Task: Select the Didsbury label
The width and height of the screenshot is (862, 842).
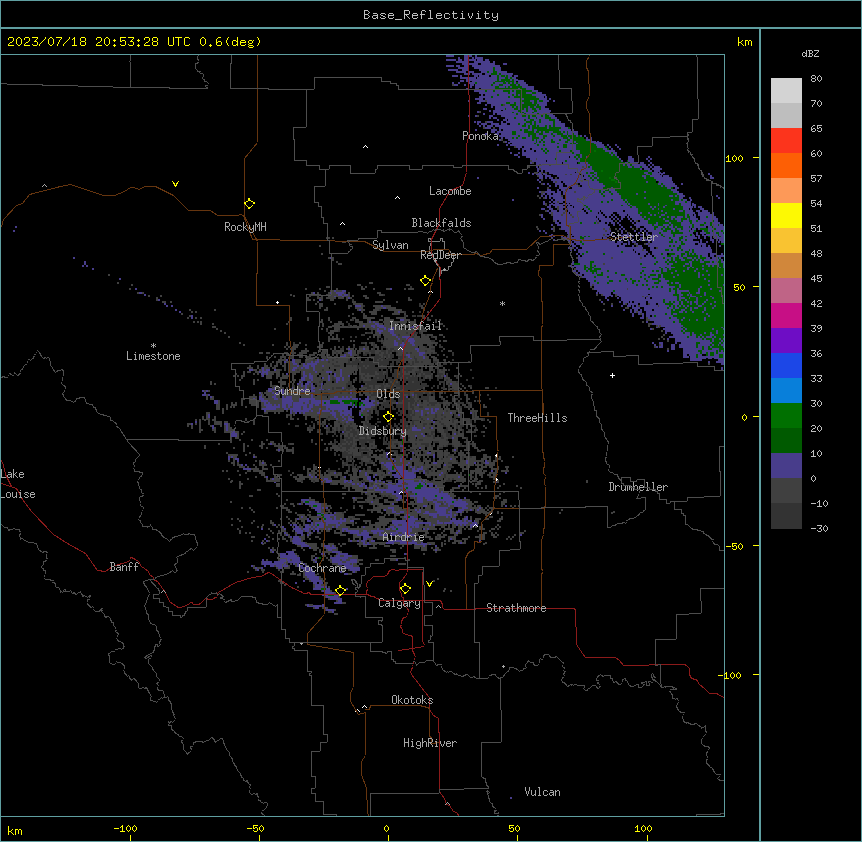Action: pyautogui.click(x=383, y=431)
